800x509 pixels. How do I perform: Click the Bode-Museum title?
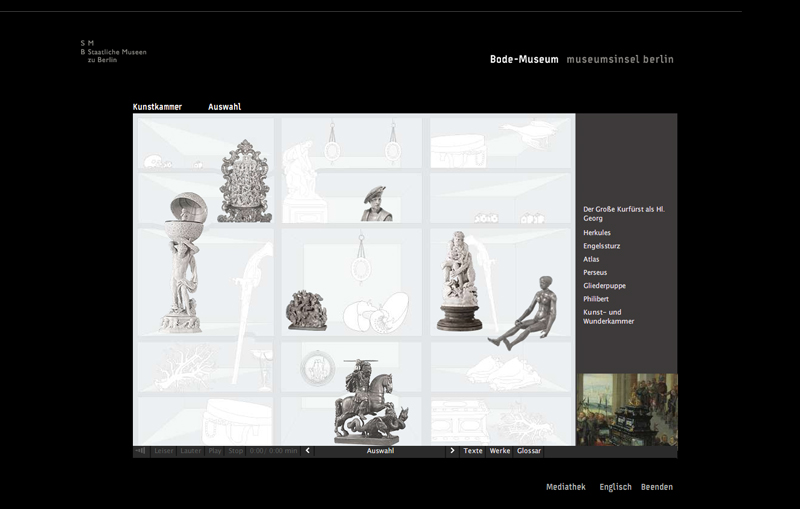(524, 59)
